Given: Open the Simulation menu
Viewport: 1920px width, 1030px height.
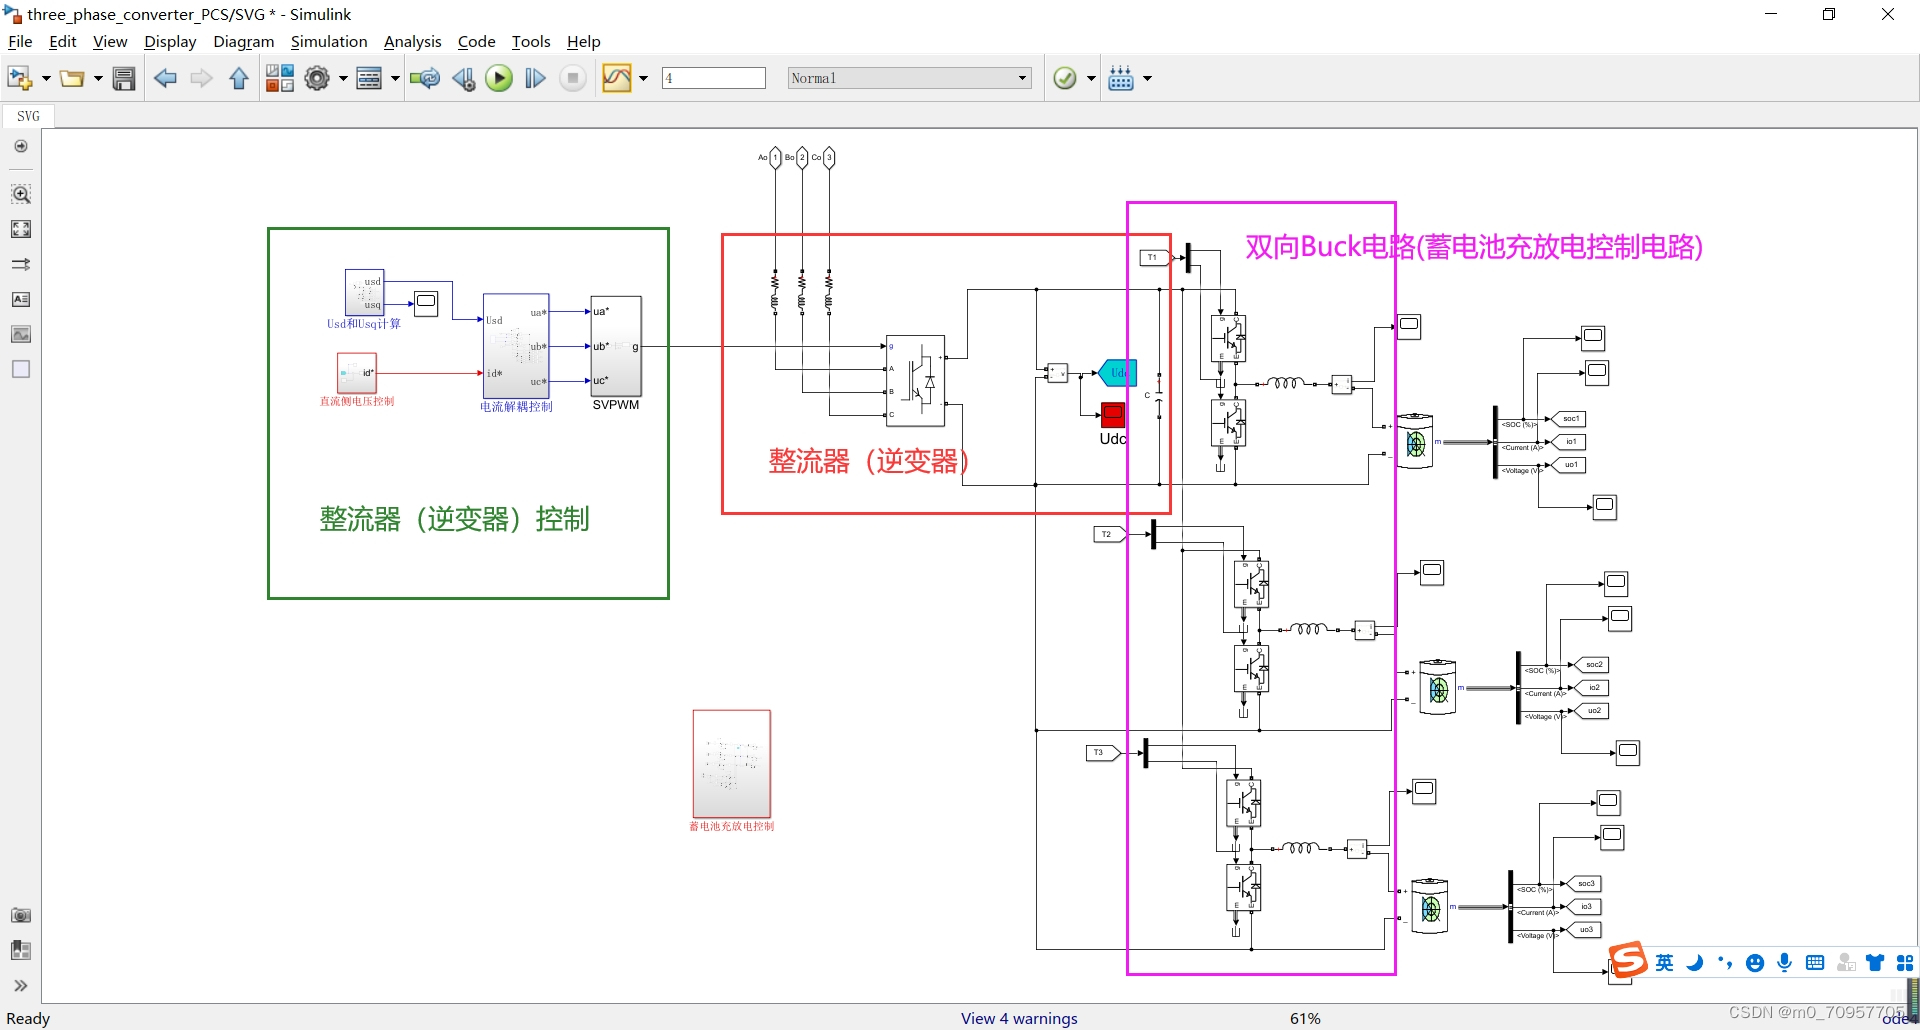Looking at the screenshot, I should [329, 41].
